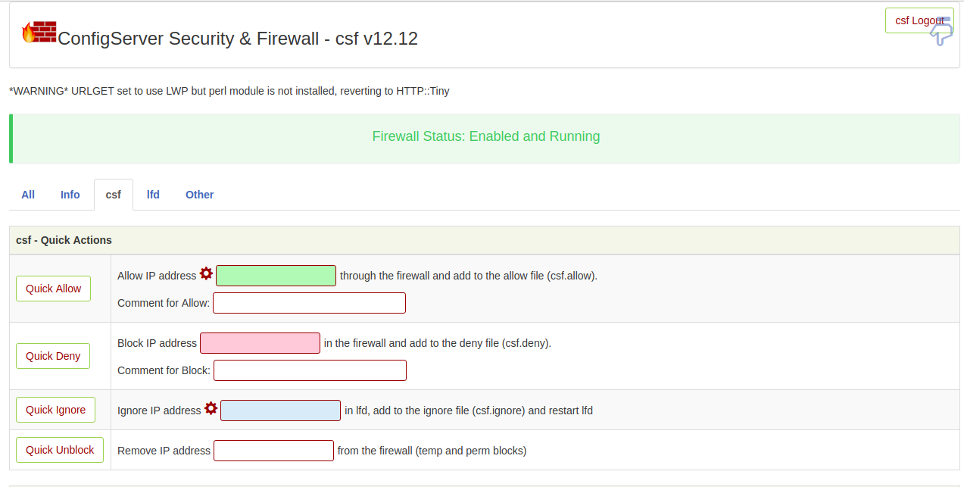Click the Quick Unblock button
Screen dimensions: 964x488
60,450
